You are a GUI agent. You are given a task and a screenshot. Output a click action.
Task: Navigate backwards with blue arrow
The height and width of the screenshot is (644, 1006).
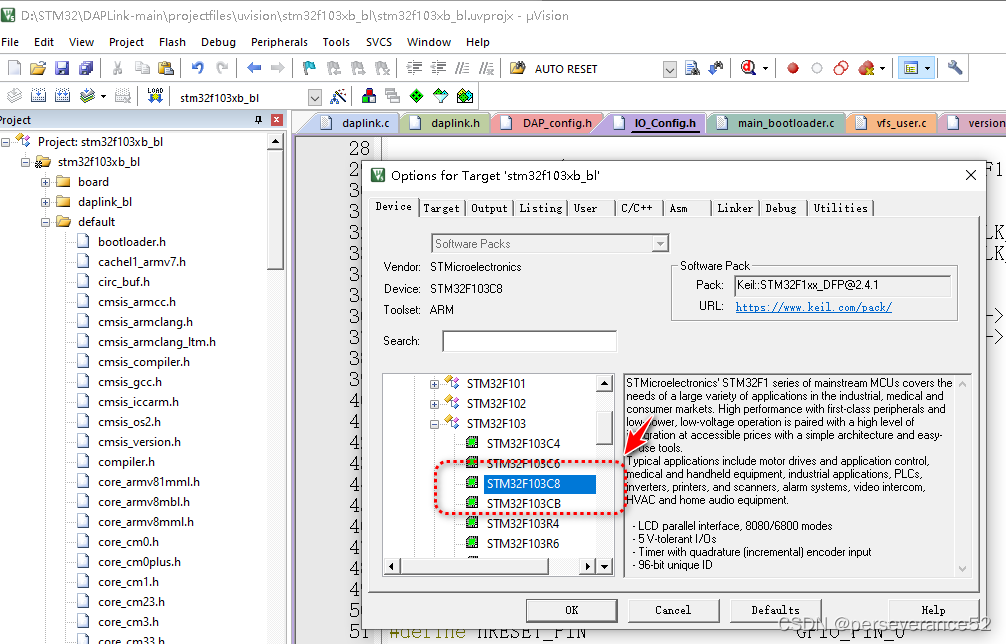(254, 68)
